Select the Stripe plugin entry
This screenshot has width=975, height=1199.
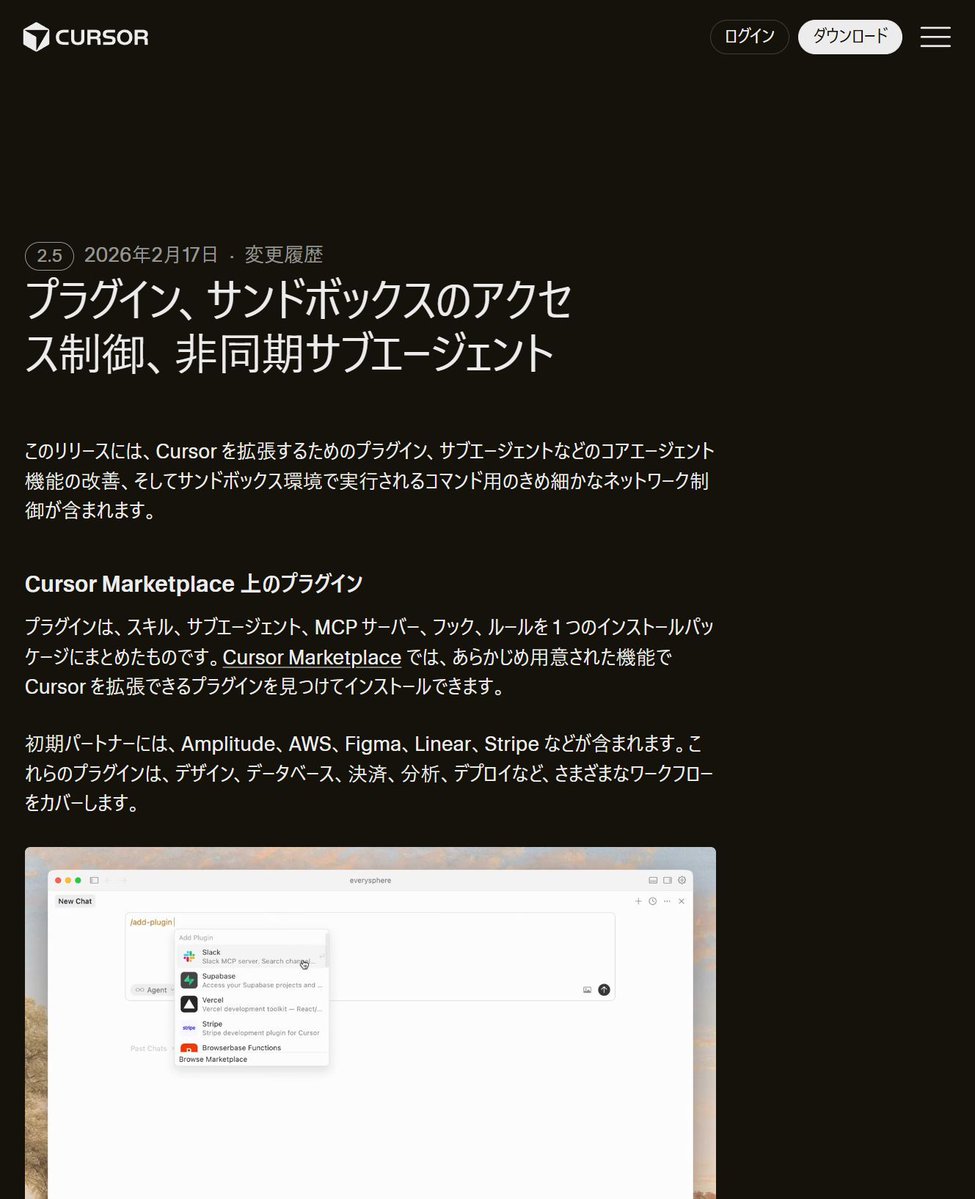252,1028
